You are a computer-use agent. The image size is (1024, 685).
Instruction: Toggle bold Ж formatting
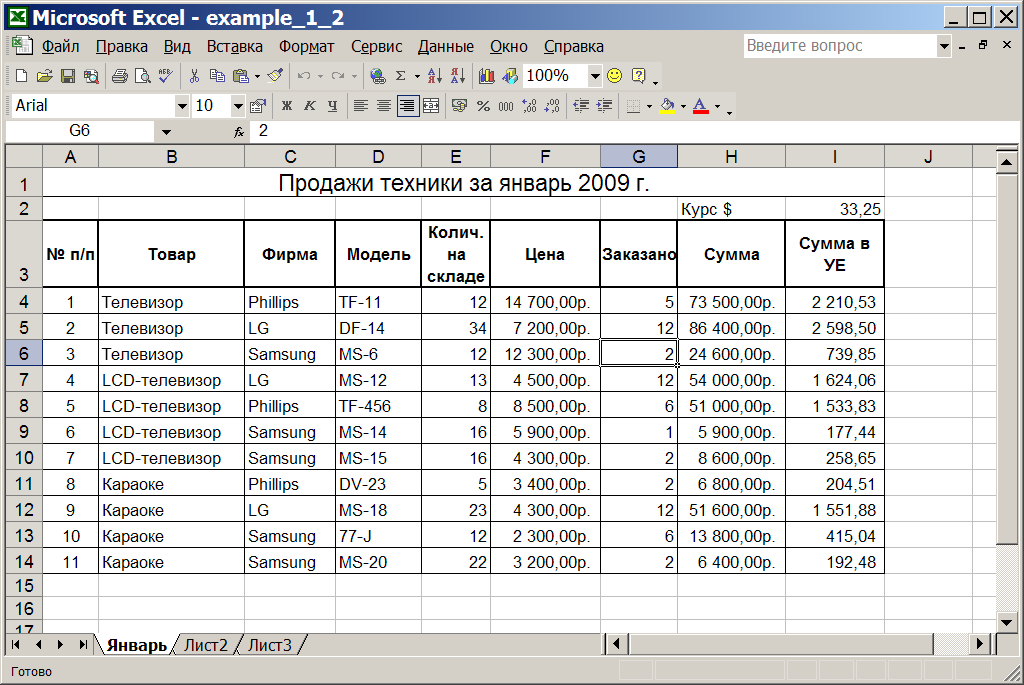point(287,106)
